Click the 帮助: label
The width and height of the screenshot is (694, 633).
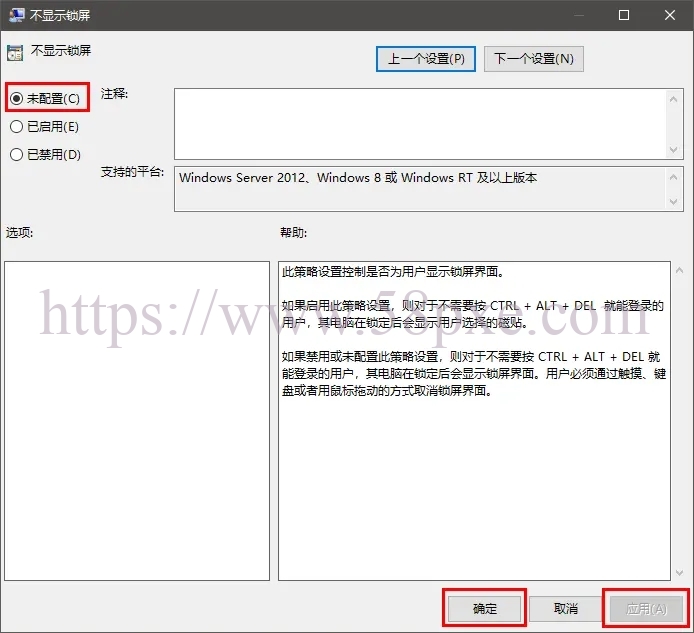(293, 232)
